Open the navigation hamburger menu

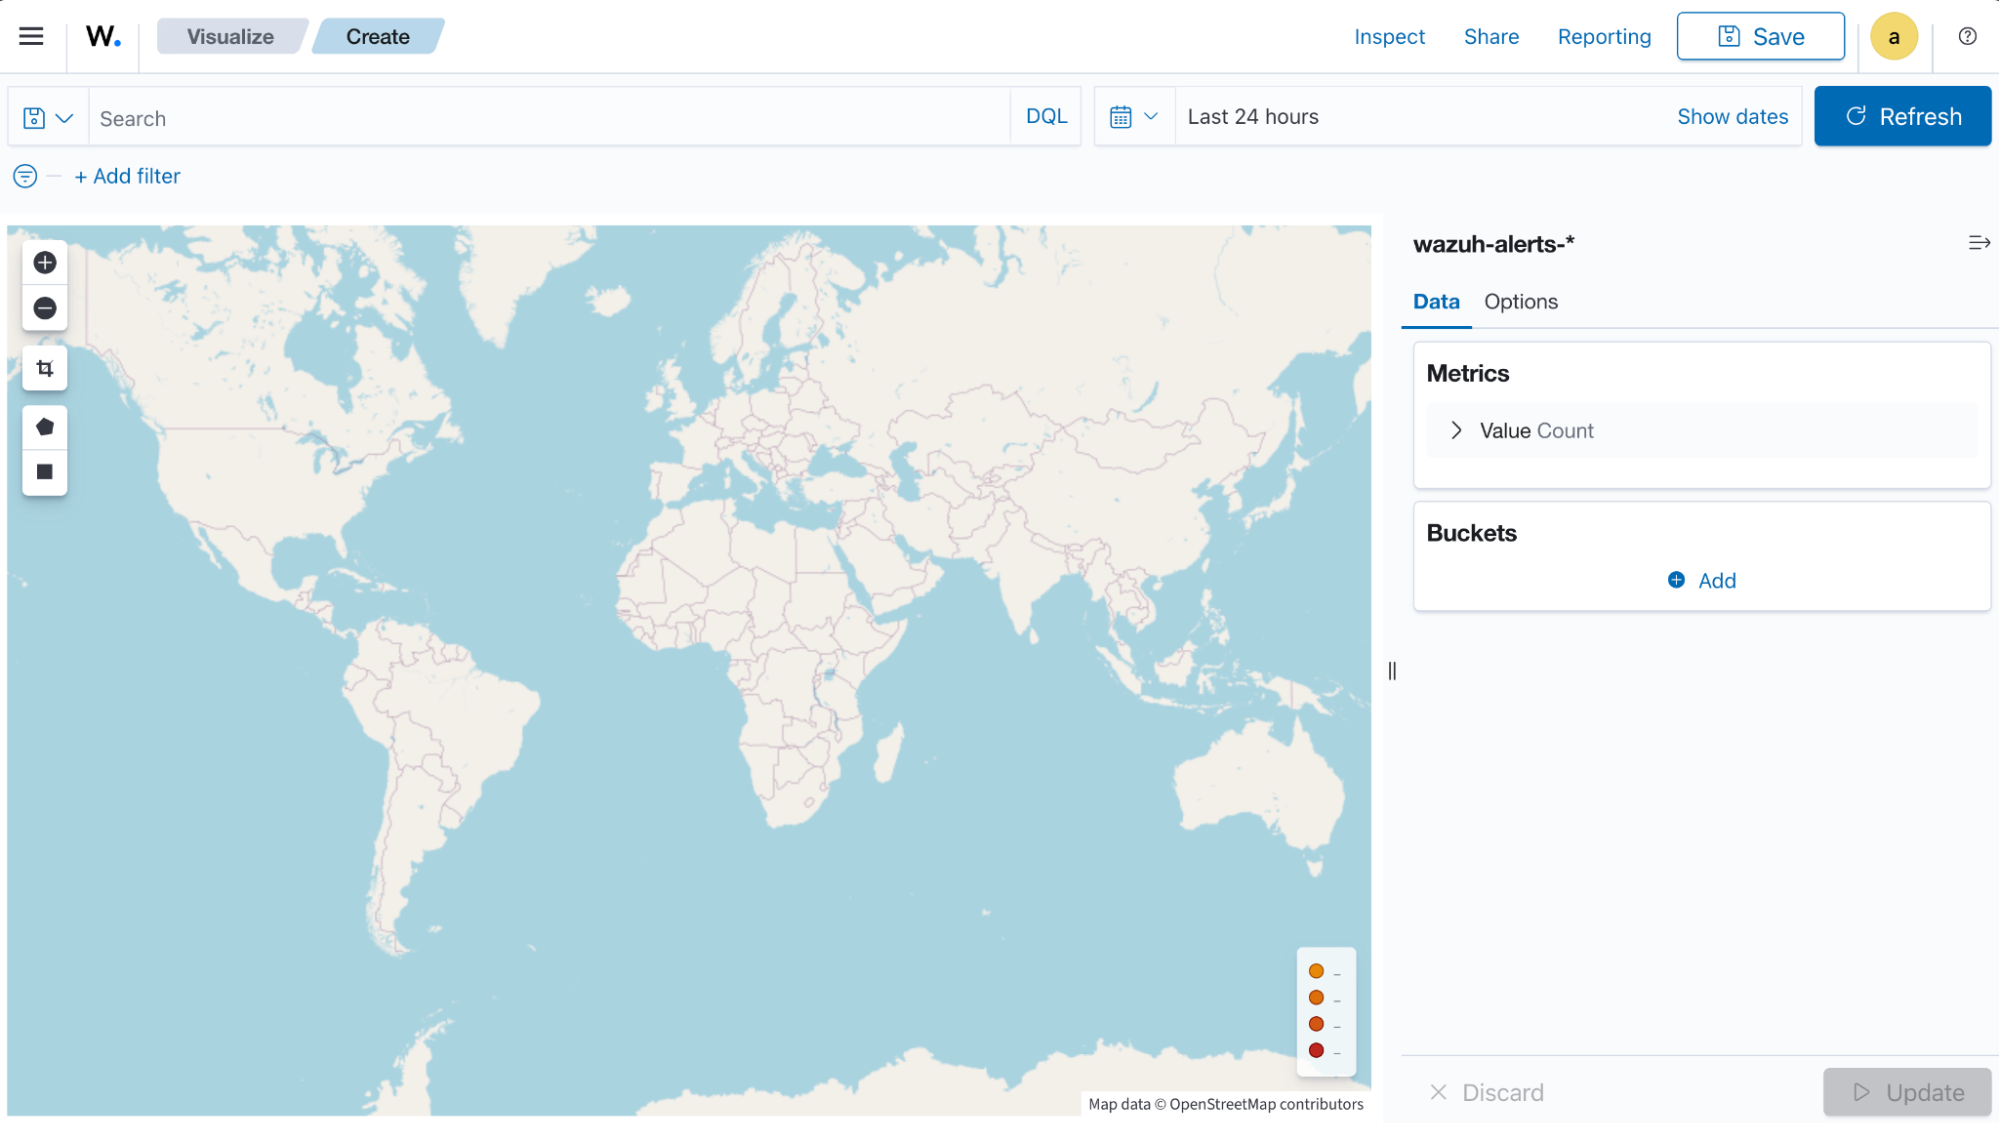(x=31, y=36)
